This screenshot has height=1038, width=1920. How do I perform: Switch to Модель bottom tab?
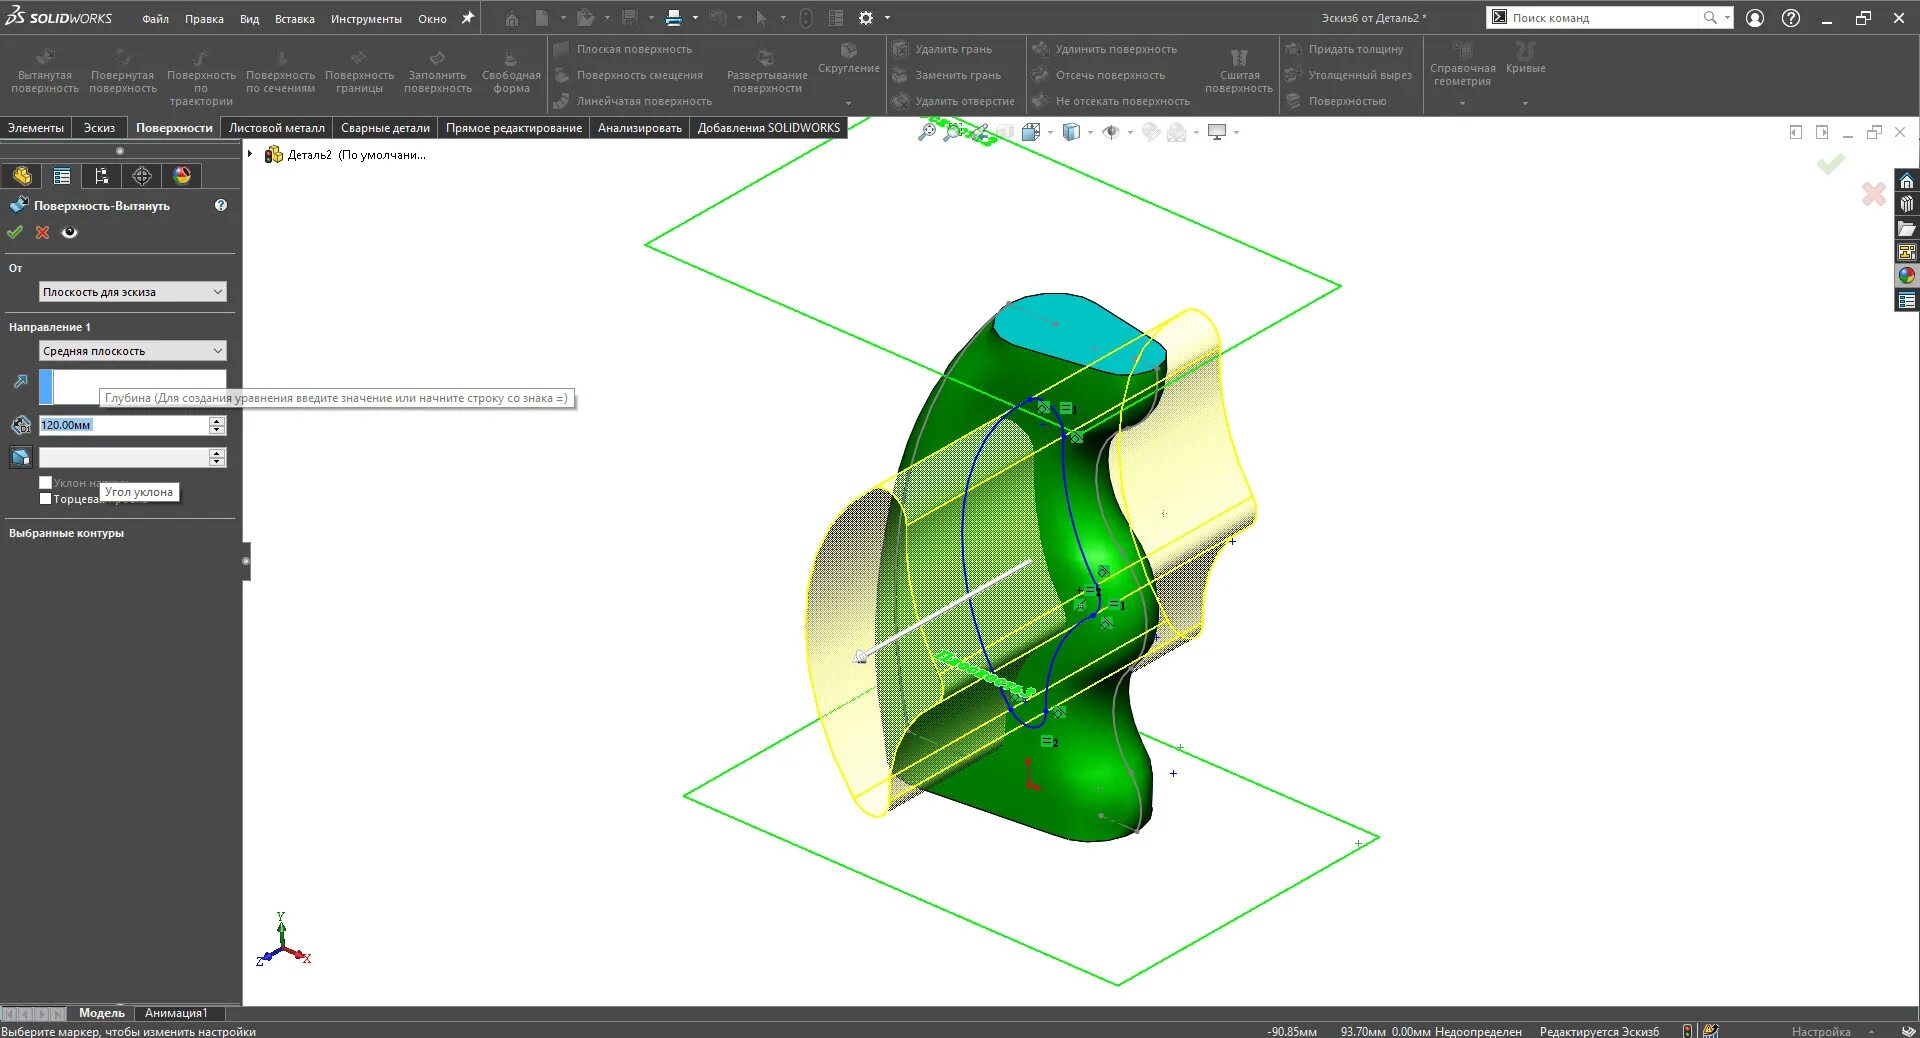point(102,1013)
